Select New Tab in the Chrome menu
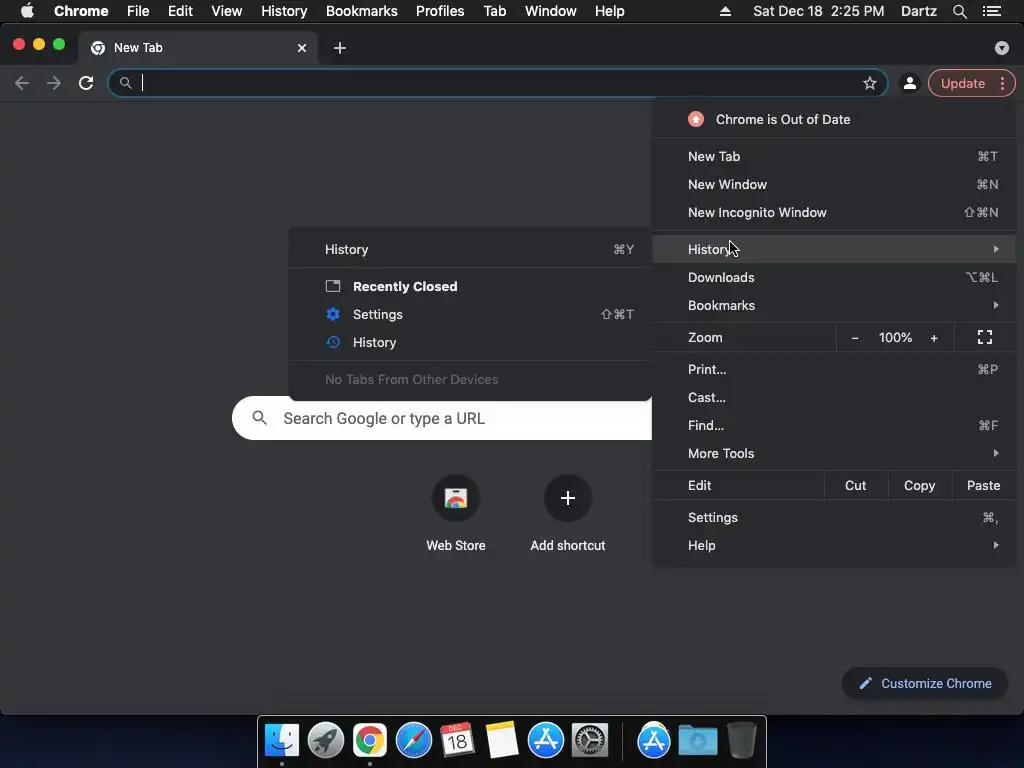Screen dimensions: 1024x768 click(x=834, y=156)
